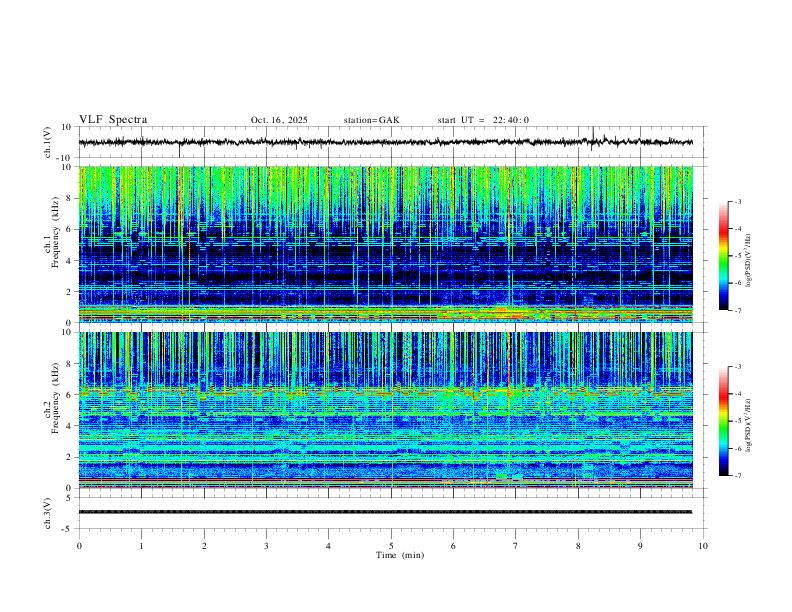
Task: Click the "4" kHz tick on ch.2 frequency axis
Action: pos(70,426)
